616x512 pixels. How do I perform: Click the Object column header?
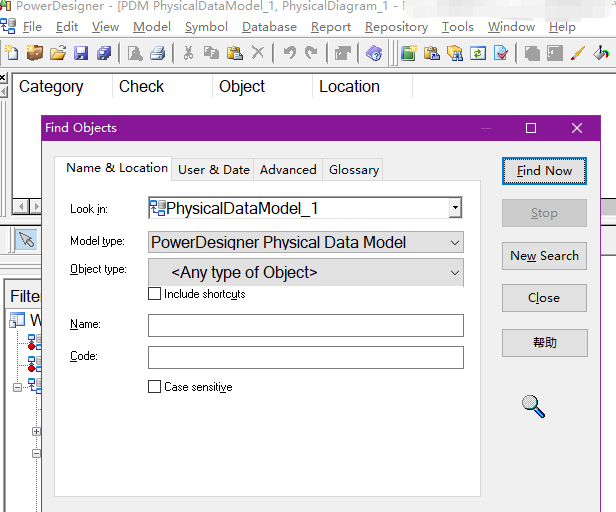pos(262,86)
